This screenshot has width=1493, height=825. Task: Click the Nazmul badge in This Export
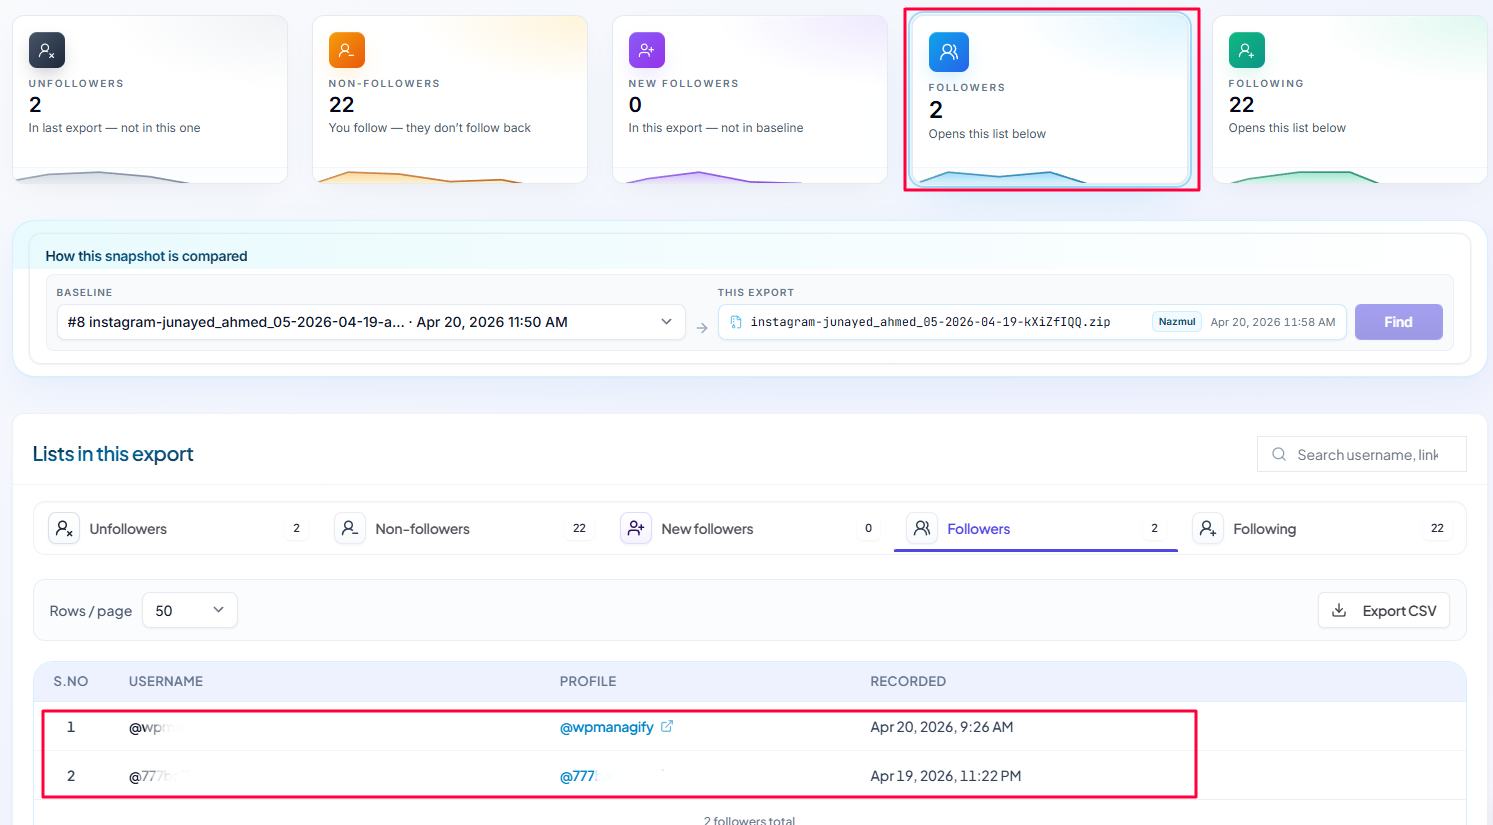point(1177,322)
